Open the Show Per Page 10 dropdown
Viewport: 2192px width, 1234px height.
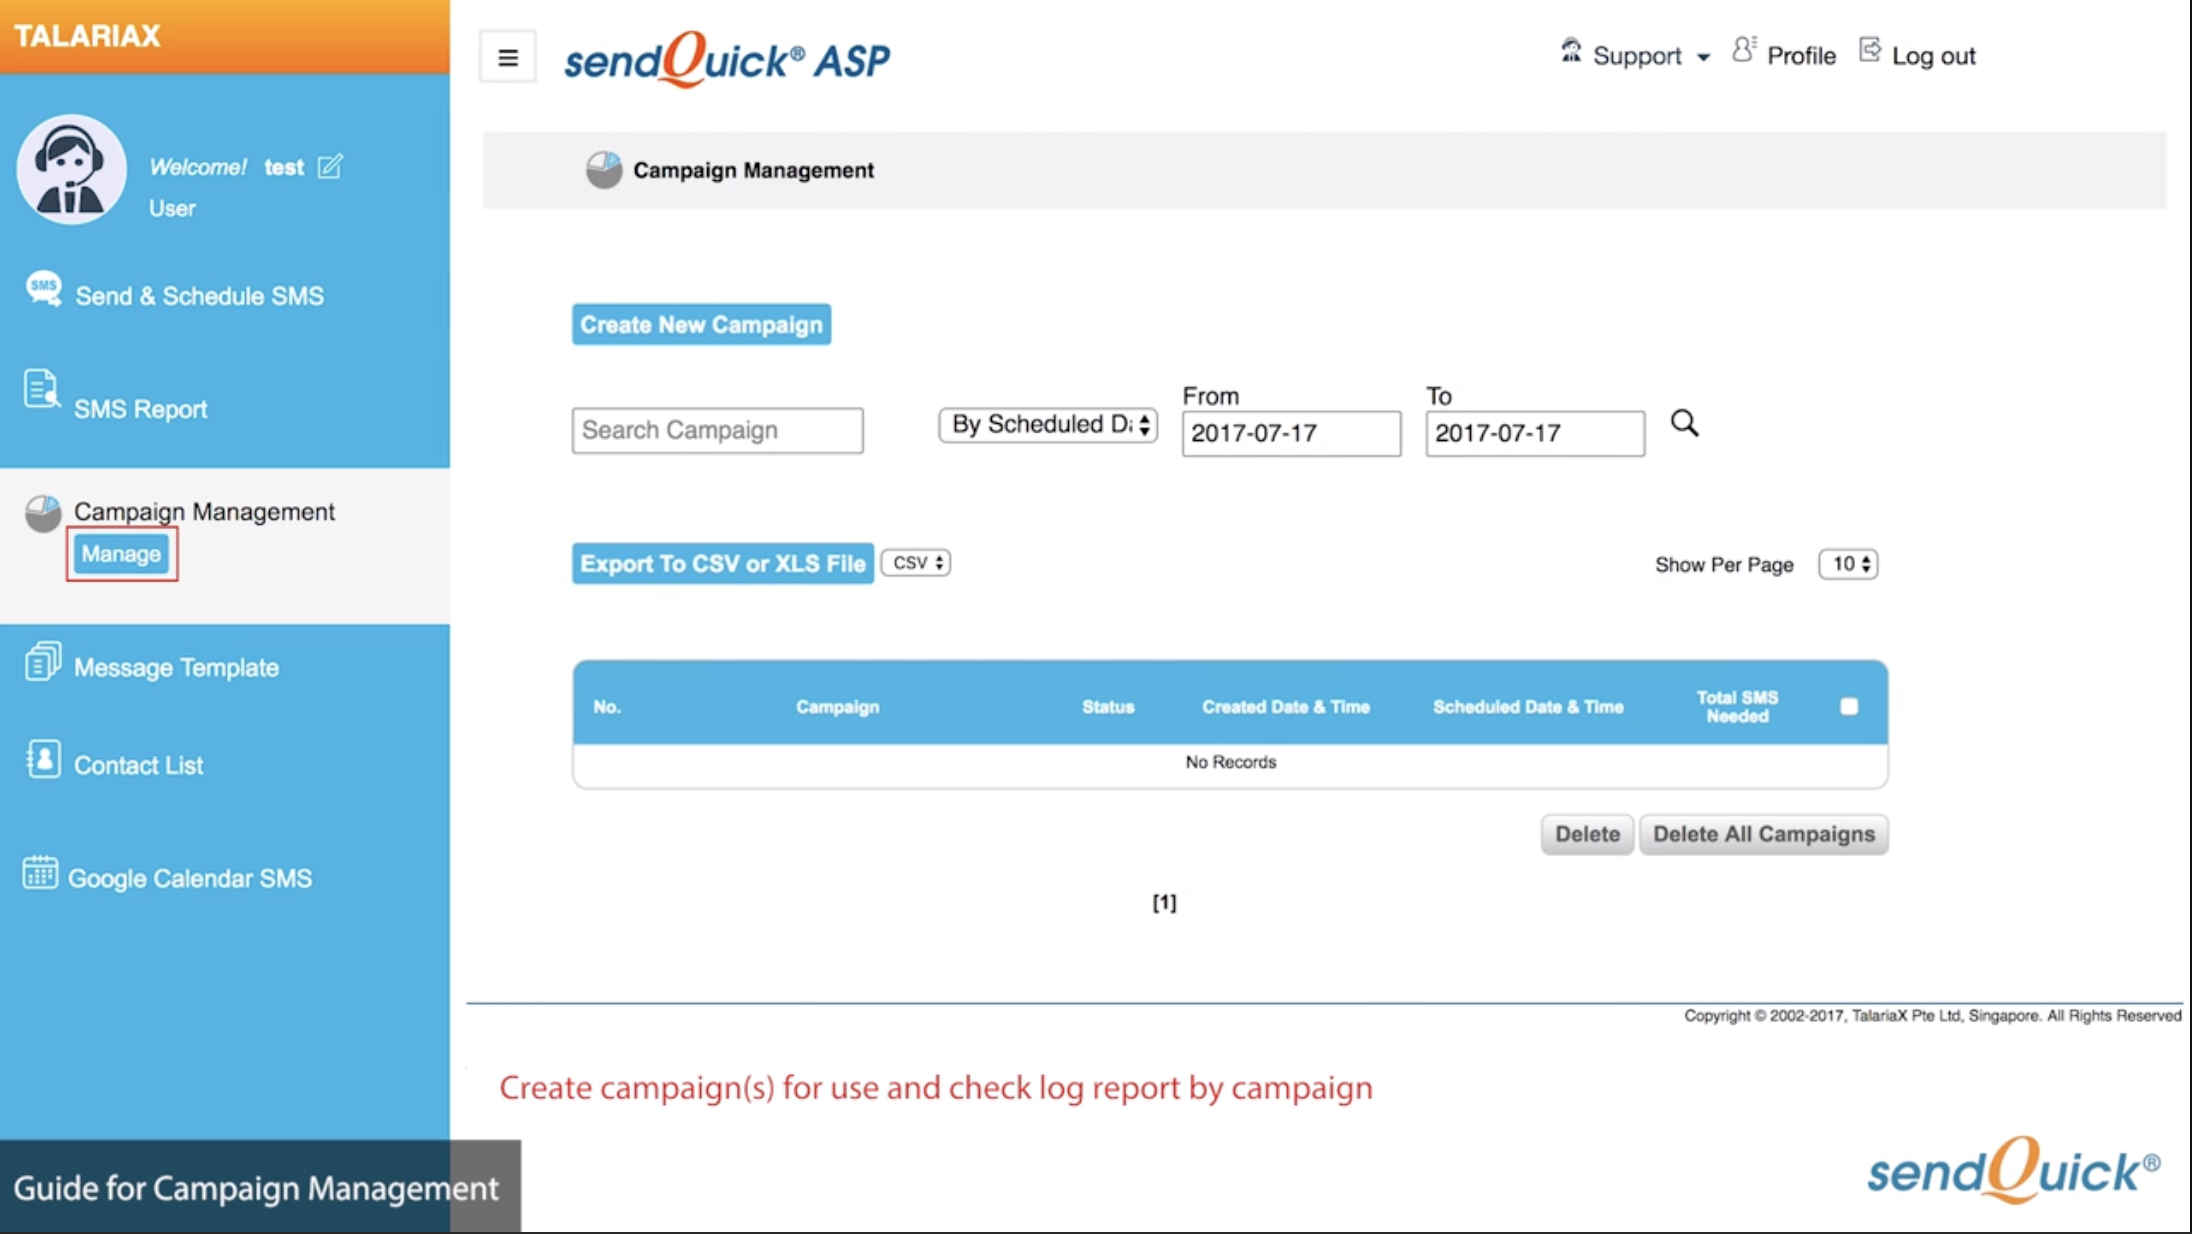point(1848,564)
